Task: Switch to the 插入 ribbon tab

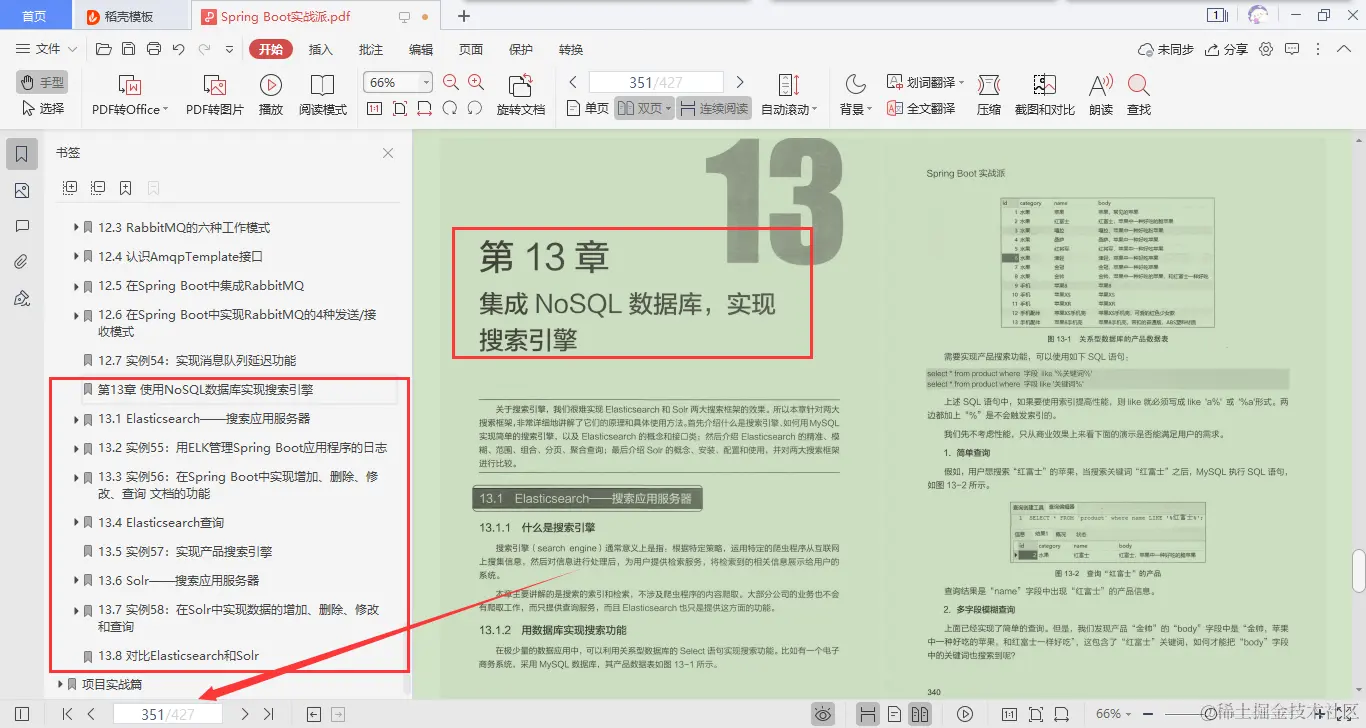Action: (x=320, y=48)
